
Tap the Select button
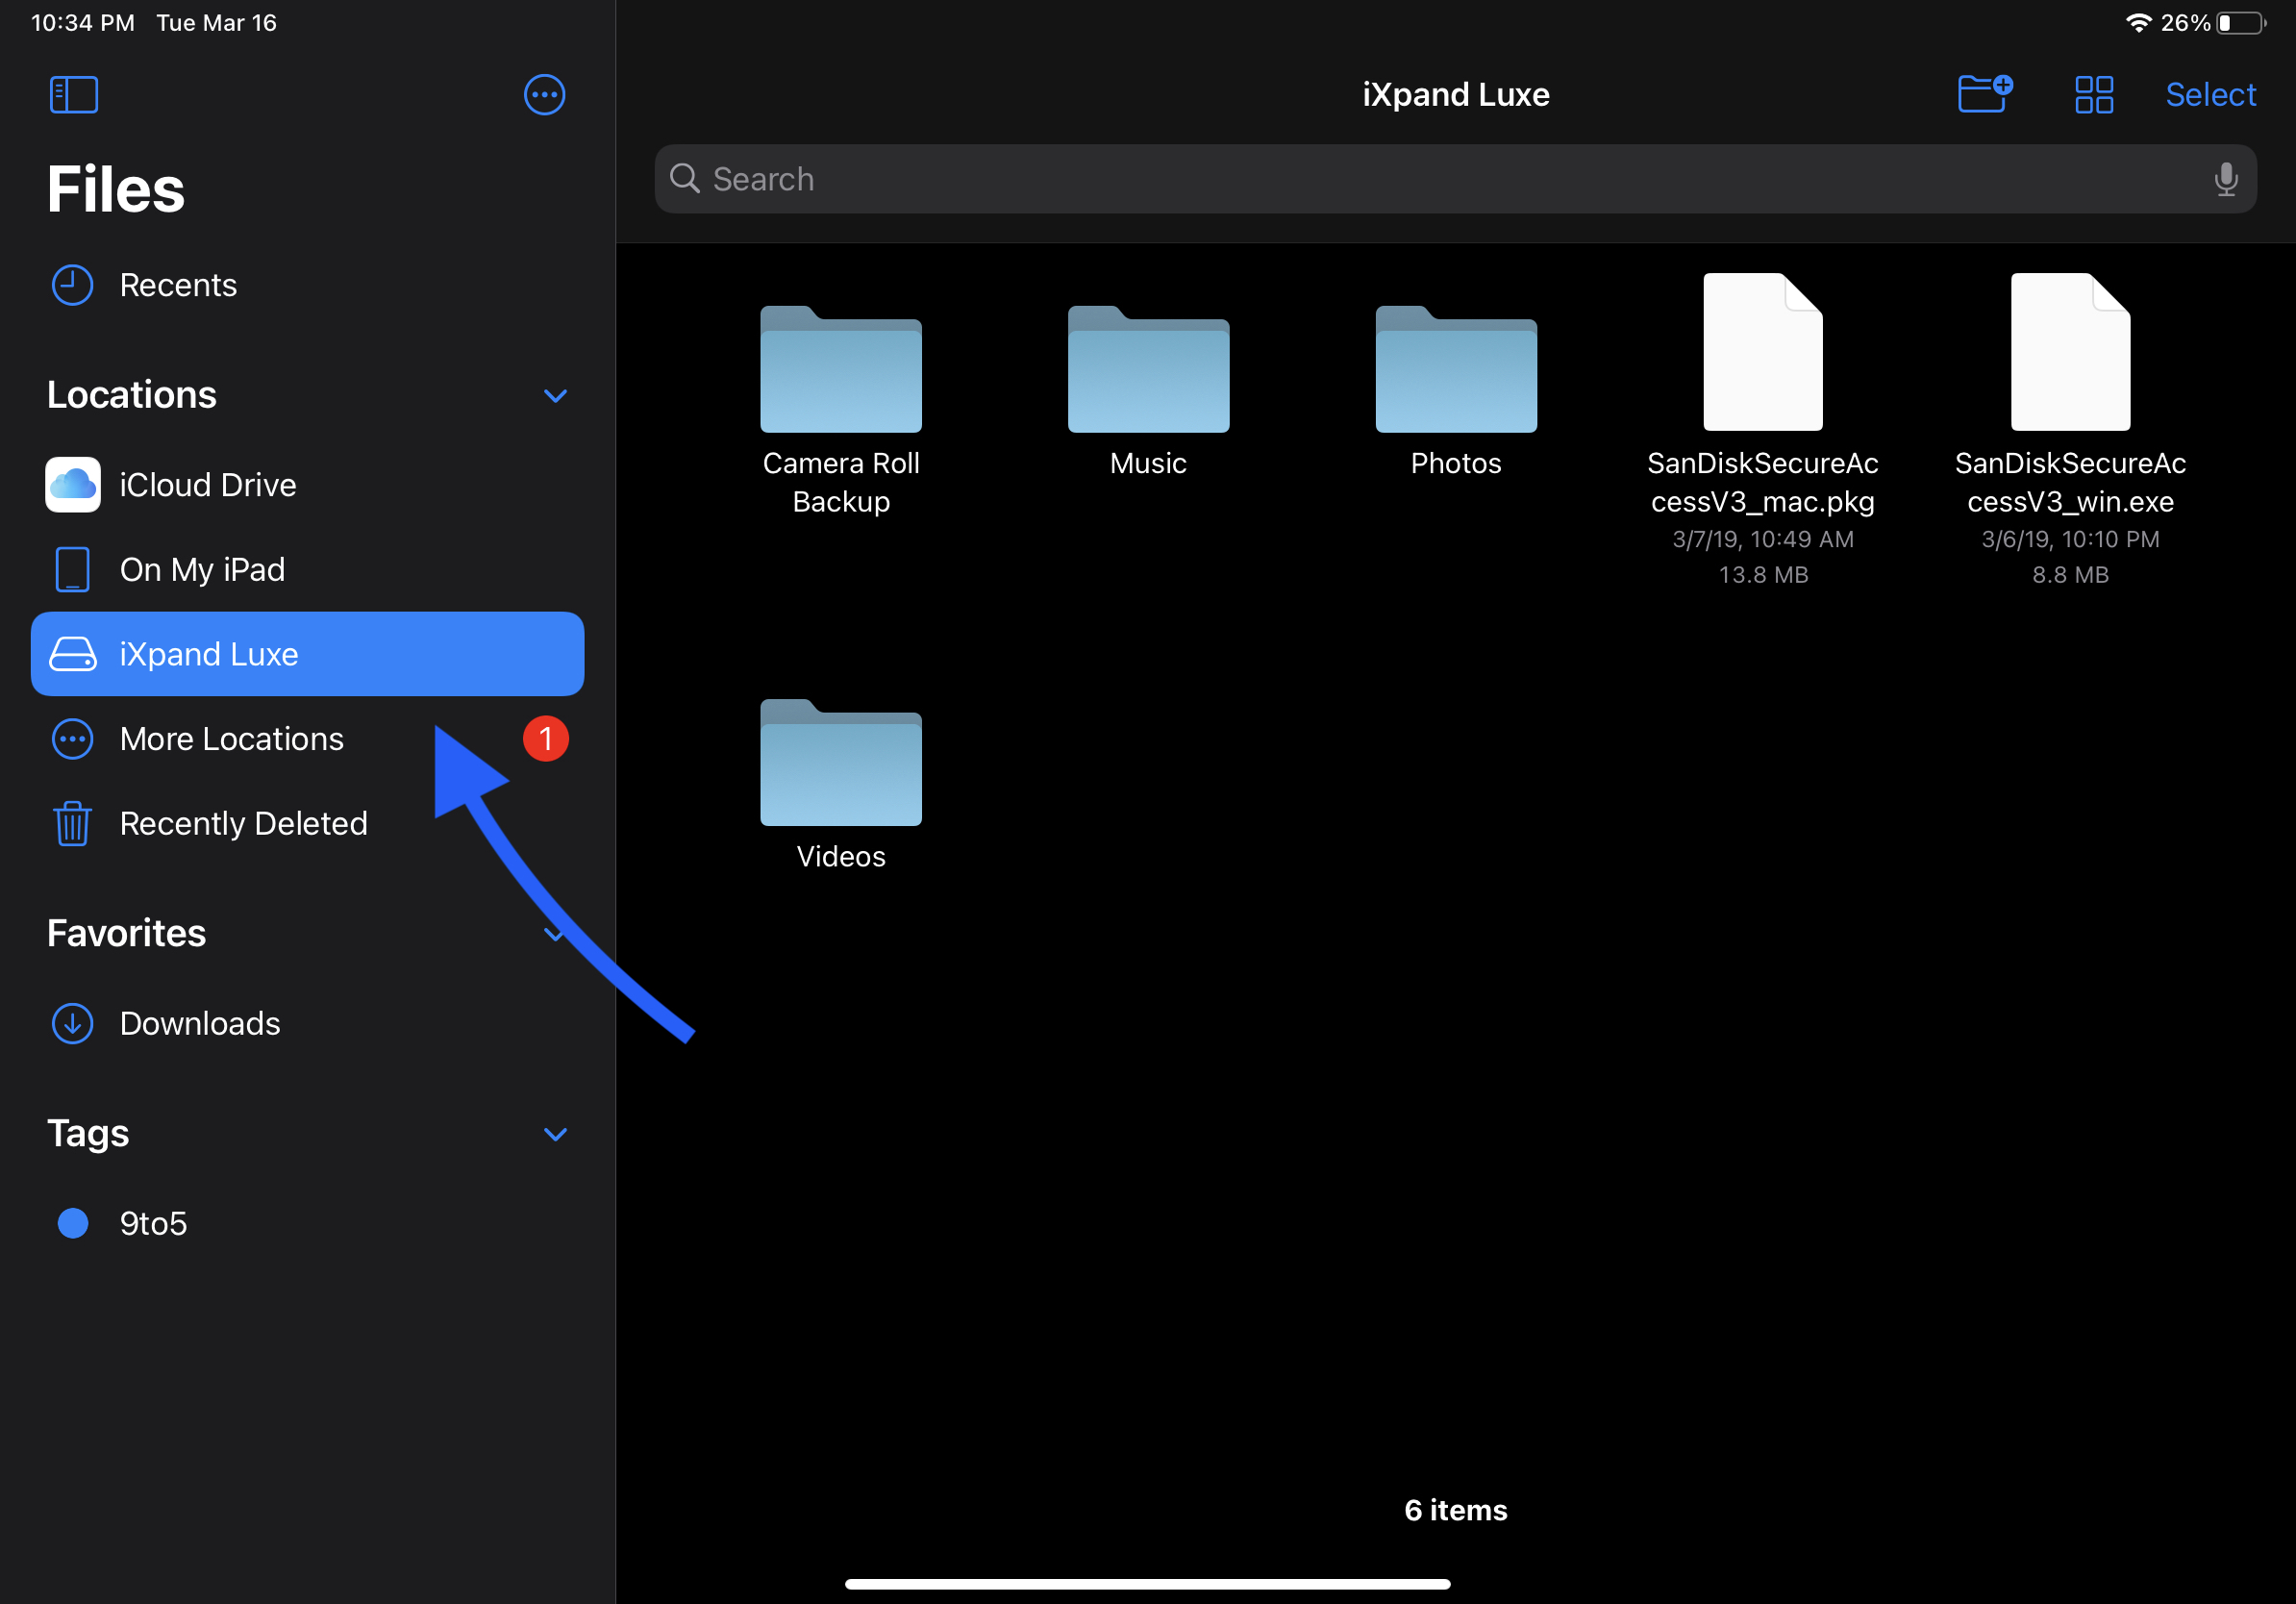(2209, 95)
